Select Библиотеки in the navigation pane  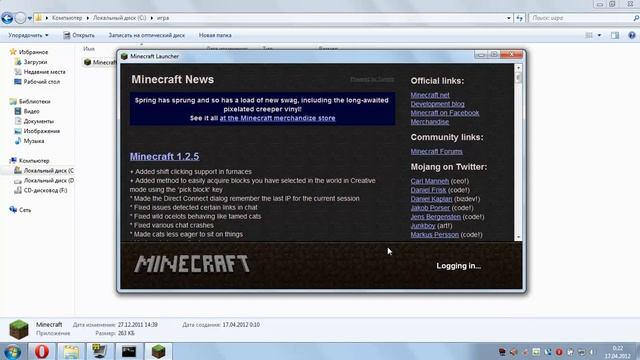(30, 101)
